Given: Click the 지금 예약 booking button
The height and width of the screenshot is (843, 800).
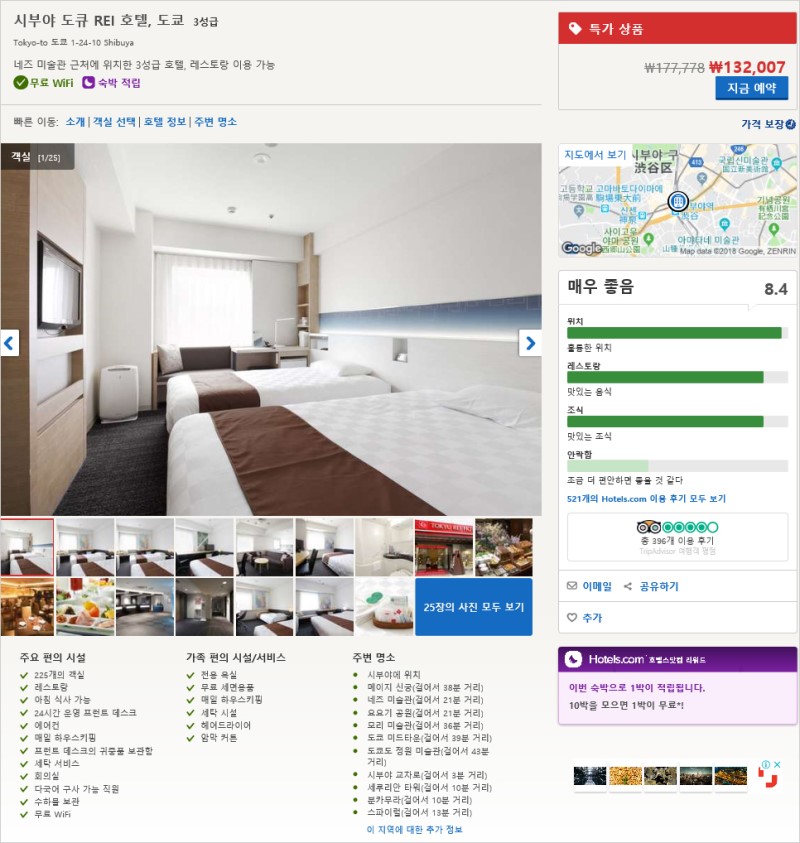Looking at the screenshot, I should tap(752, 88).
